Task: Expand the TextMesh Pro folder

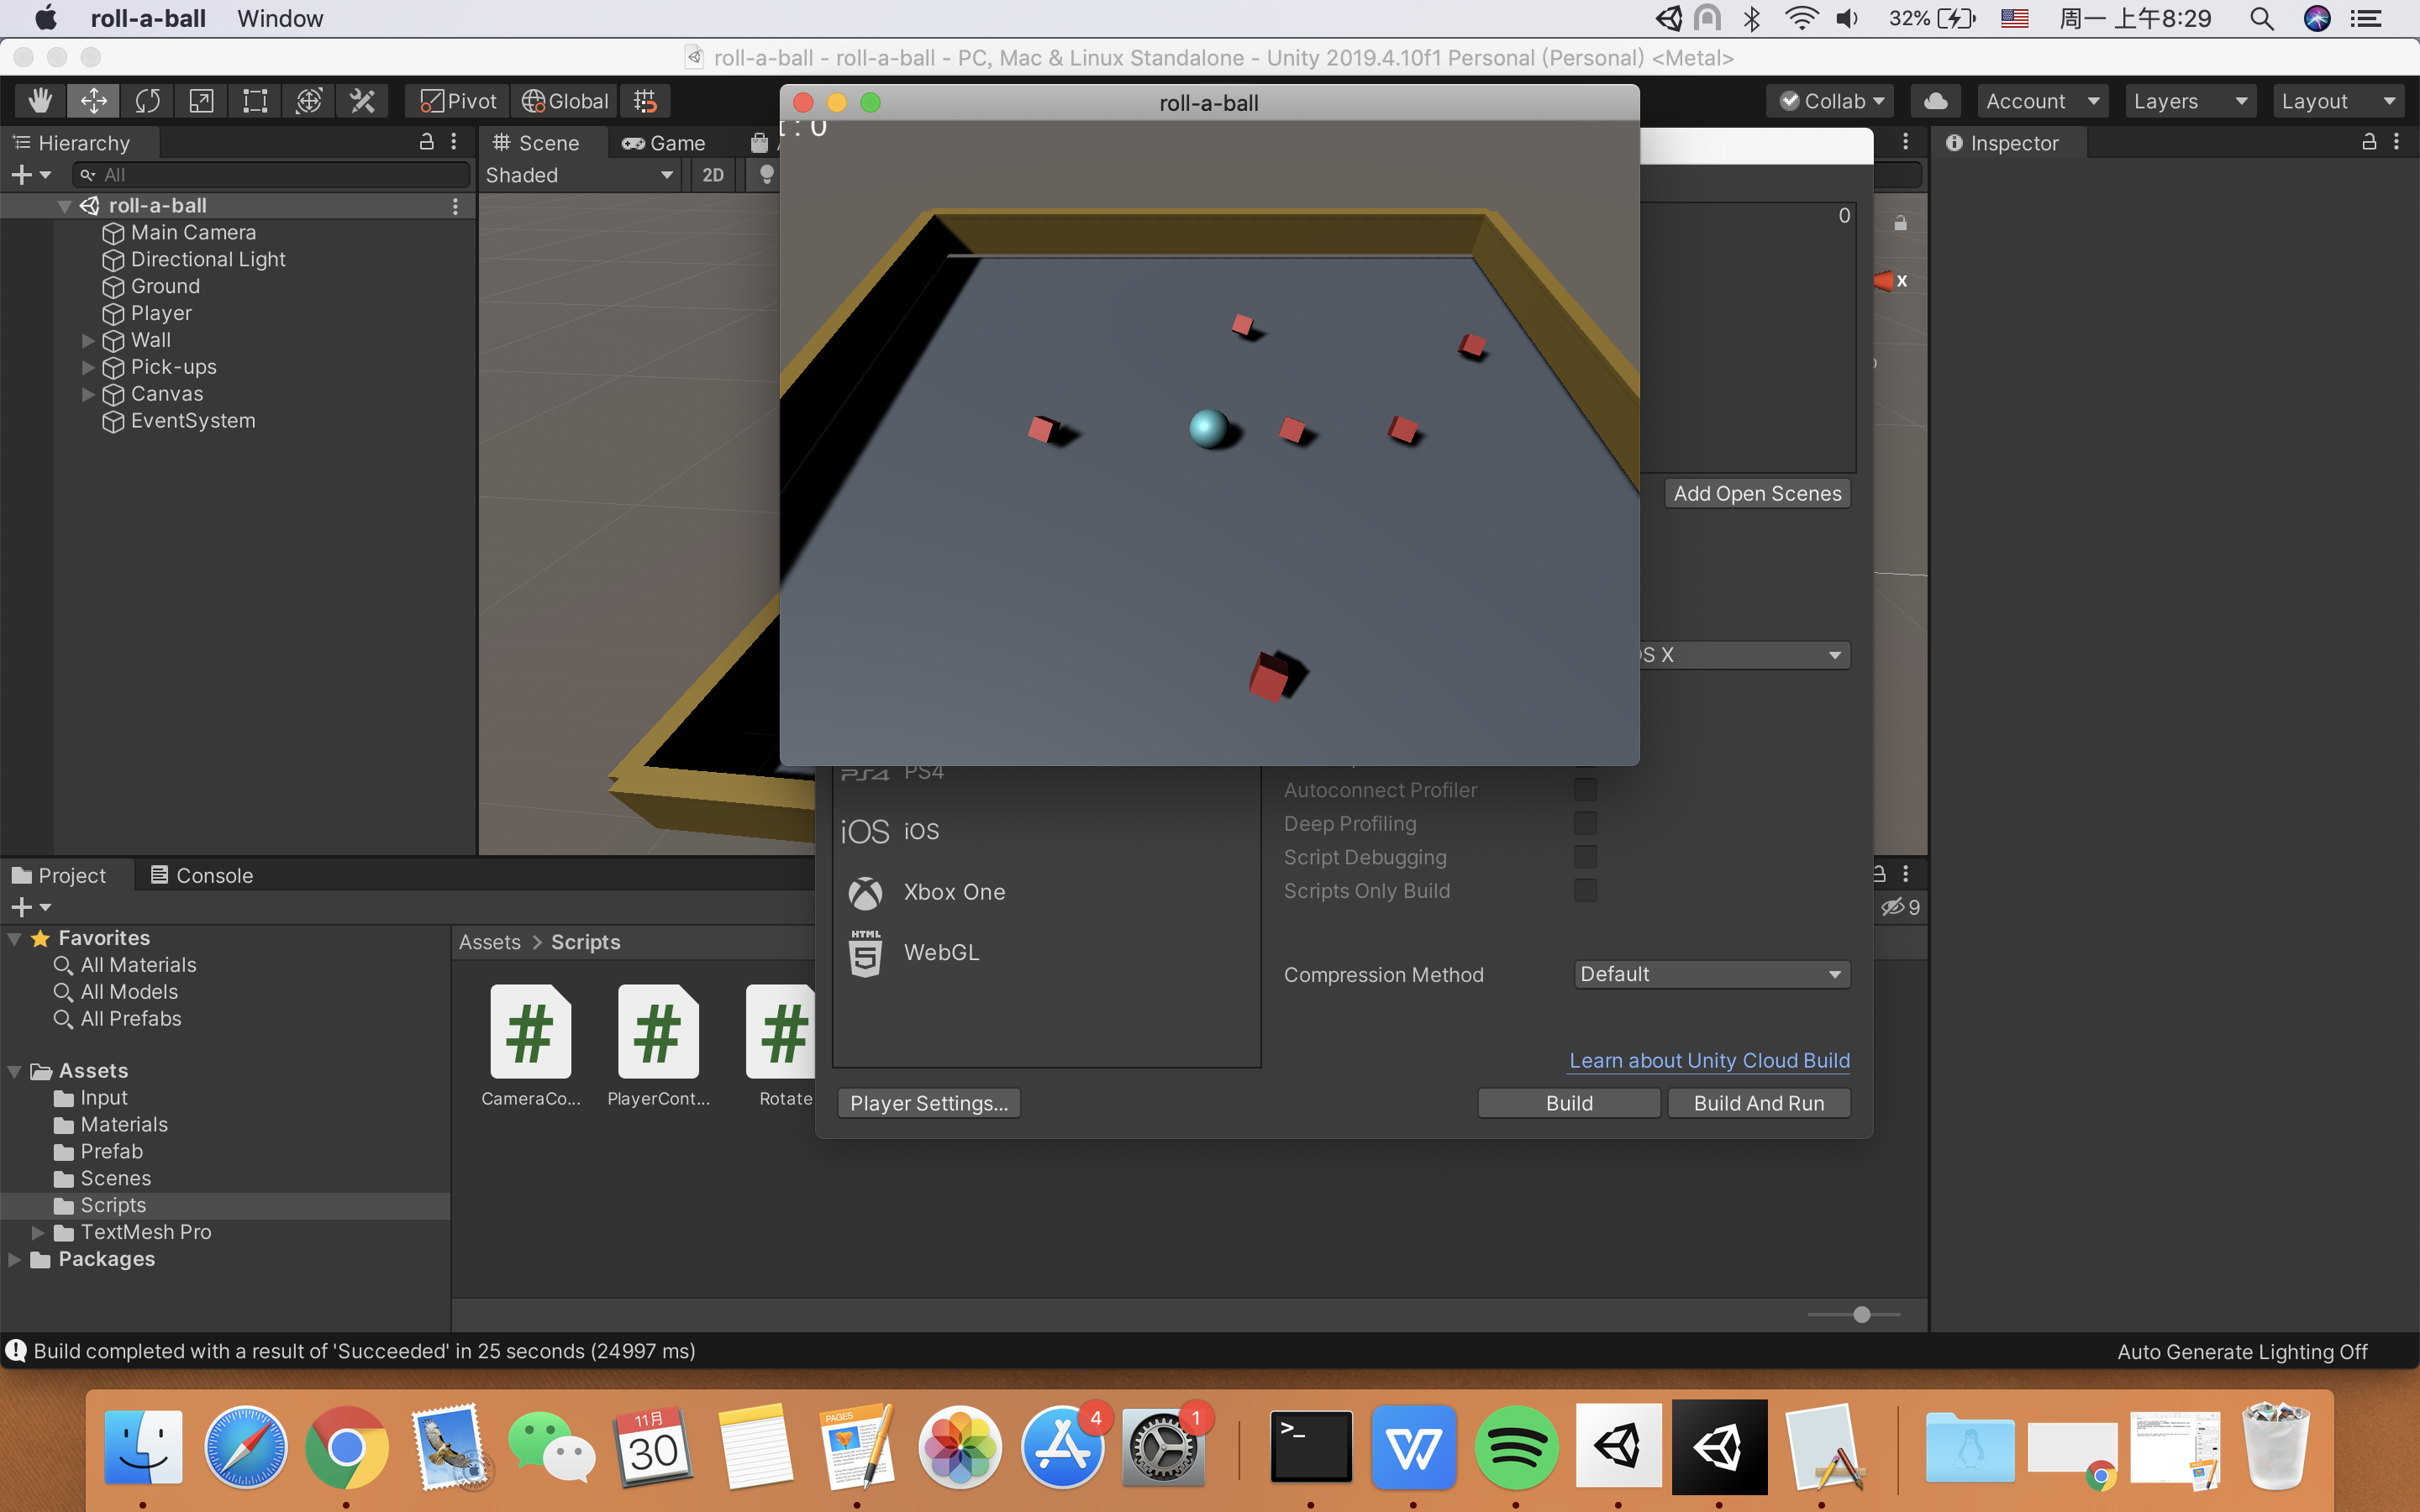Action: point(38,1232)
